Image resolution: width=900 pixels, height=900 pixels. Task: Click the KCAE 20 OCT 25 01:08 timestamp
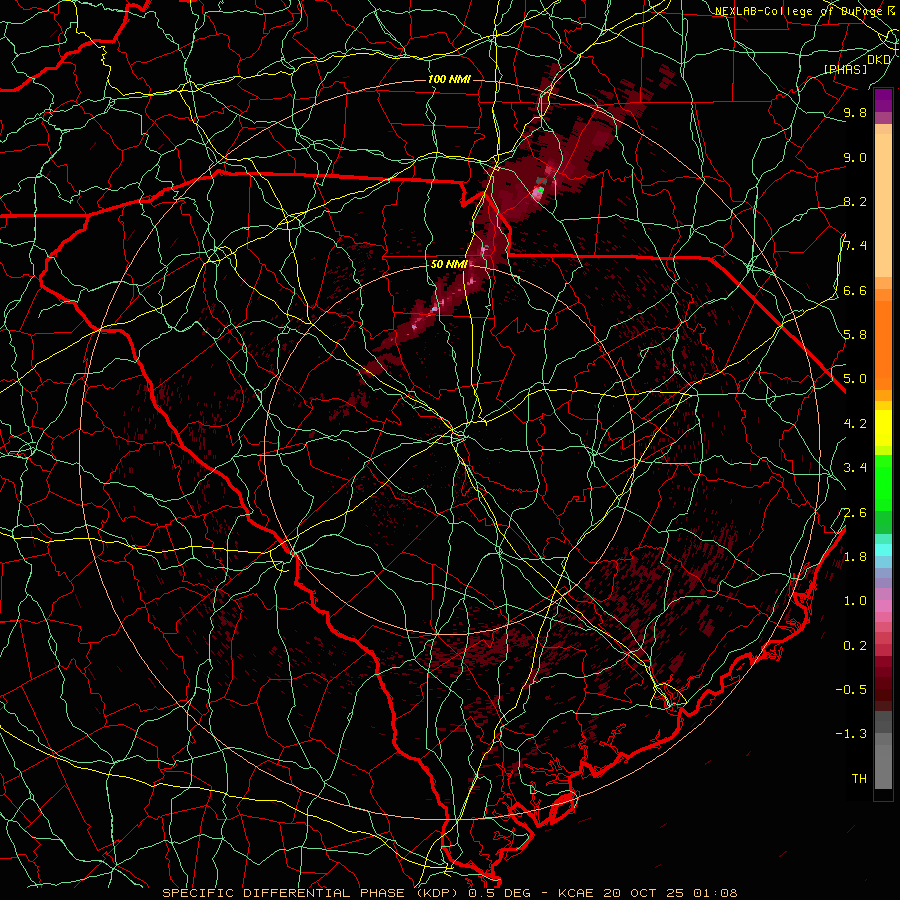click(647, 893)
